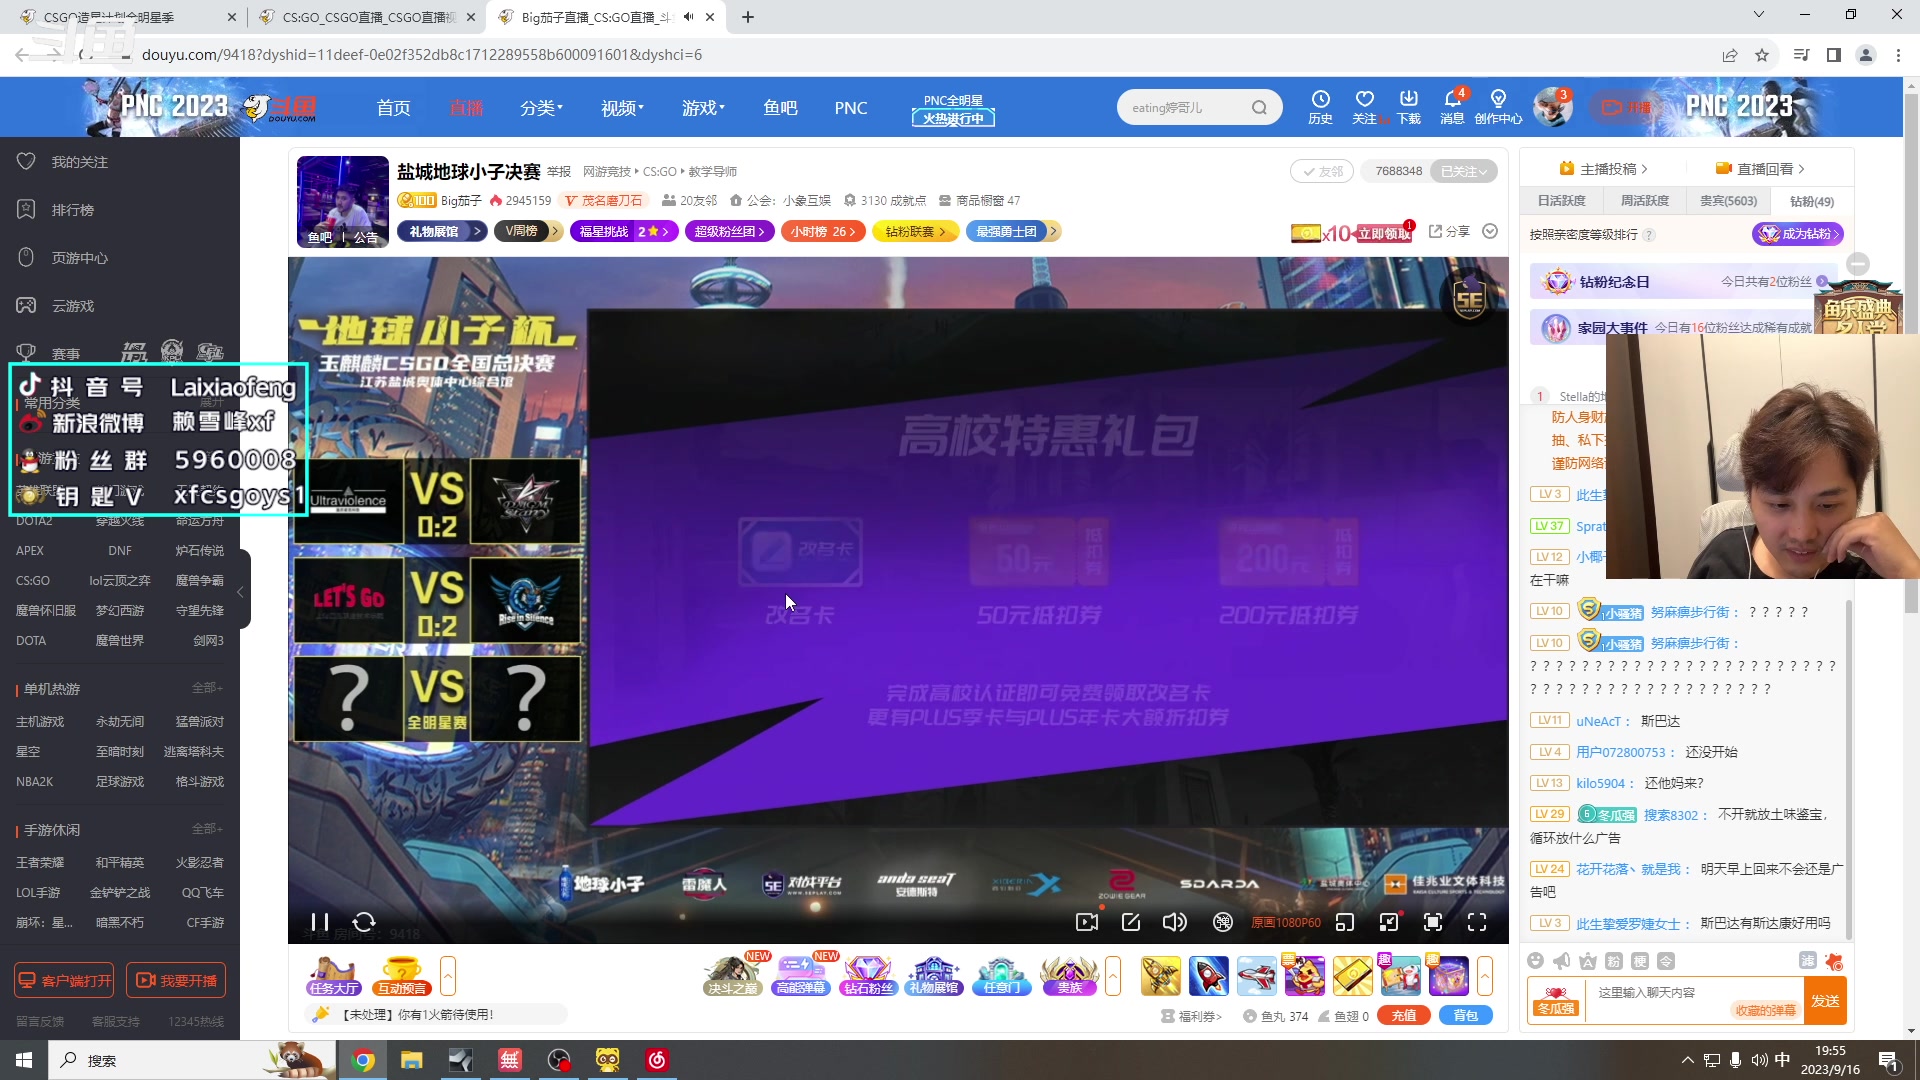Toggle danmaku bullet comments off
The image size is (1920, 1080).
point(1222,922)
